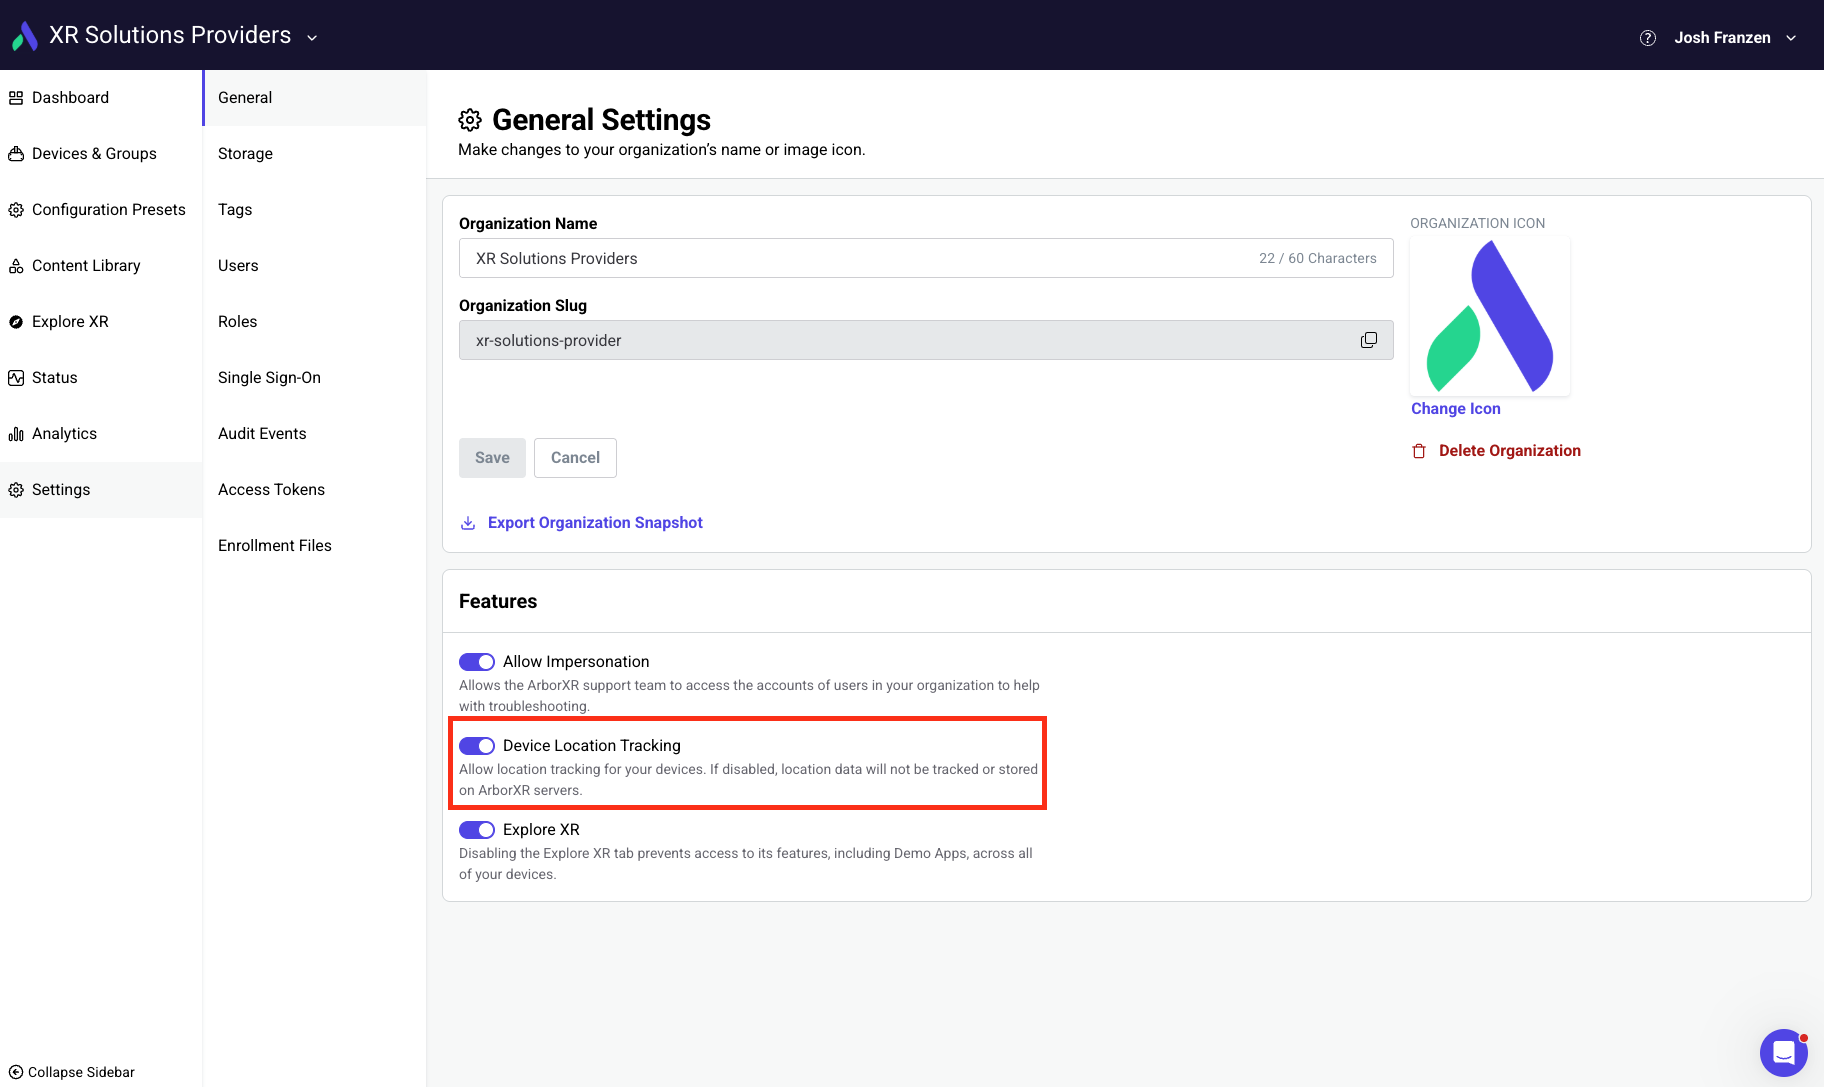This screenshot has height=1087, width=1824.
Task: Click the Organization Slug field
Action: (926, 340)
